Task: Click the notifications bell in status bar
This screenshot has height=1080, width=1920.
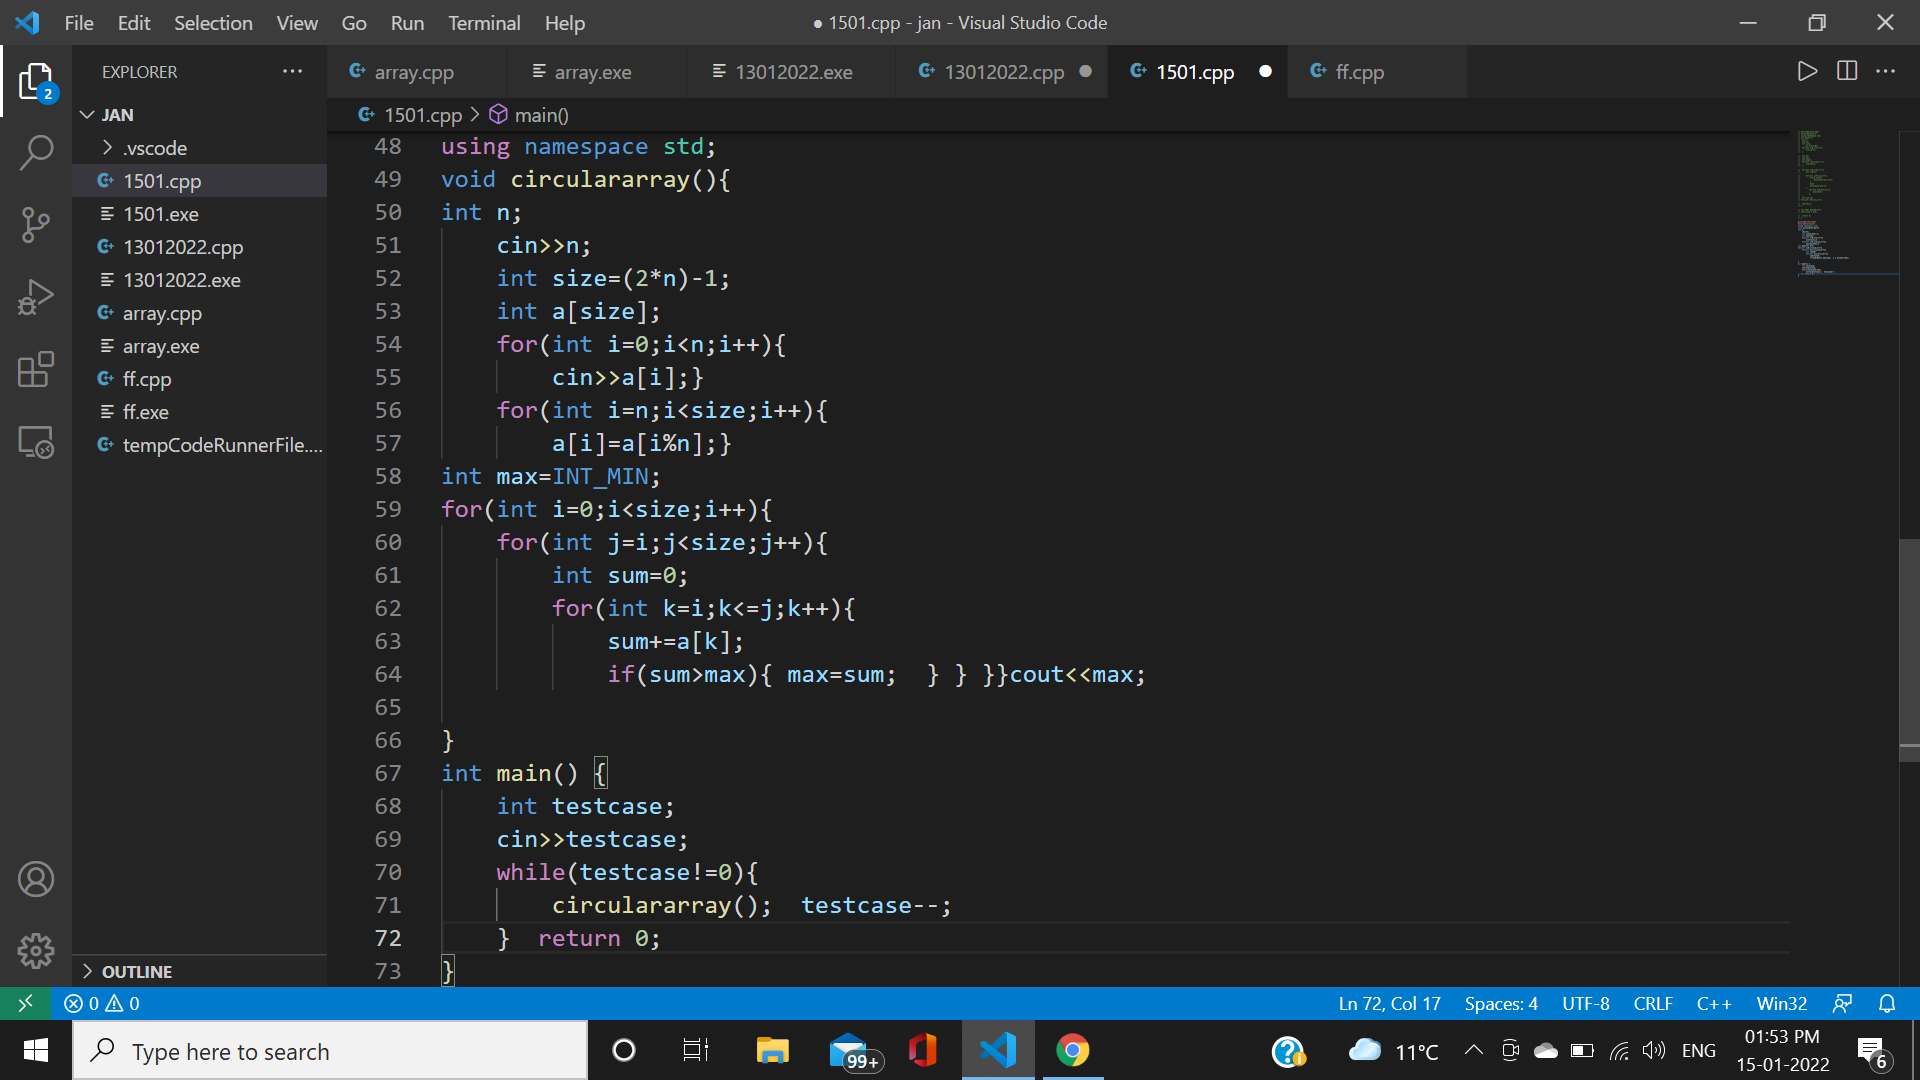Action: click(1887, 1003)
